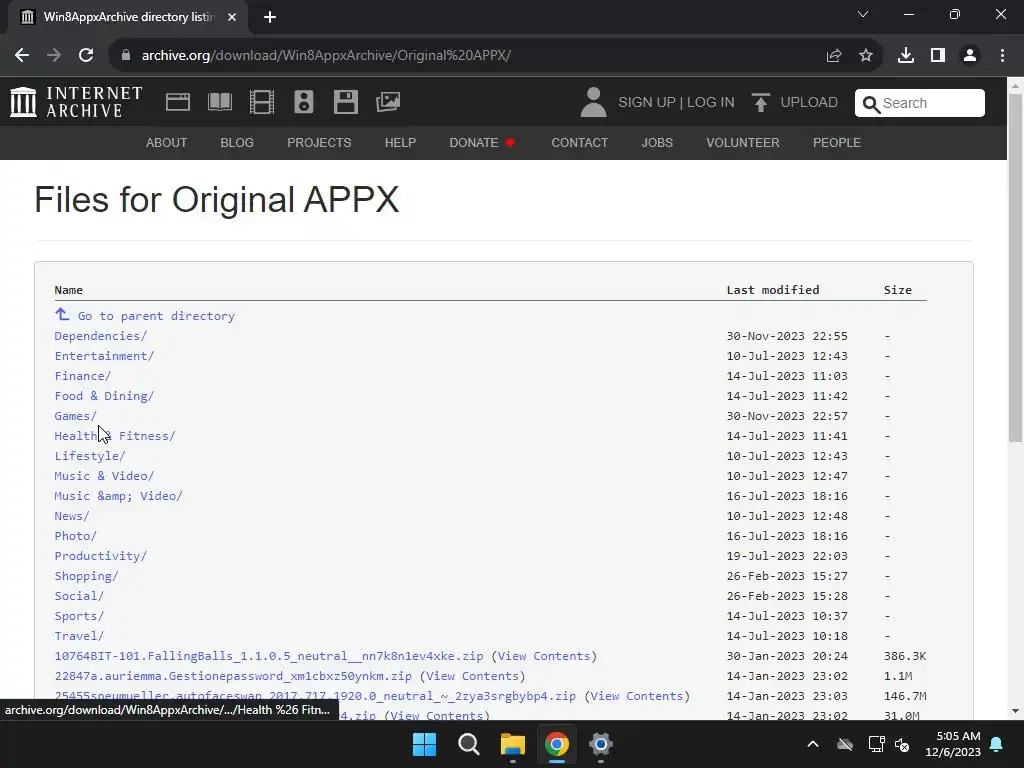Open the ABOUT menu item

coord(167,142)
